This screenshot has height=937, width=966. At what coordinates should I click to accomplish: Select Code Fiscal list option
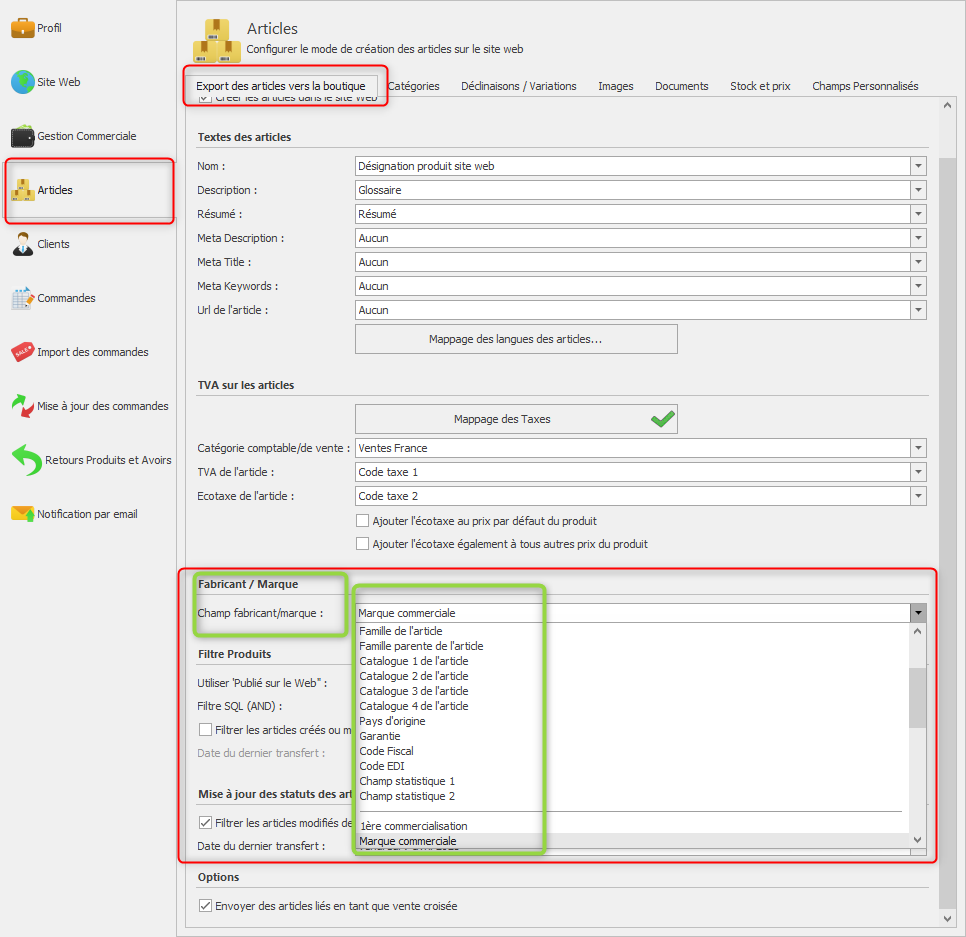(633, 751)
